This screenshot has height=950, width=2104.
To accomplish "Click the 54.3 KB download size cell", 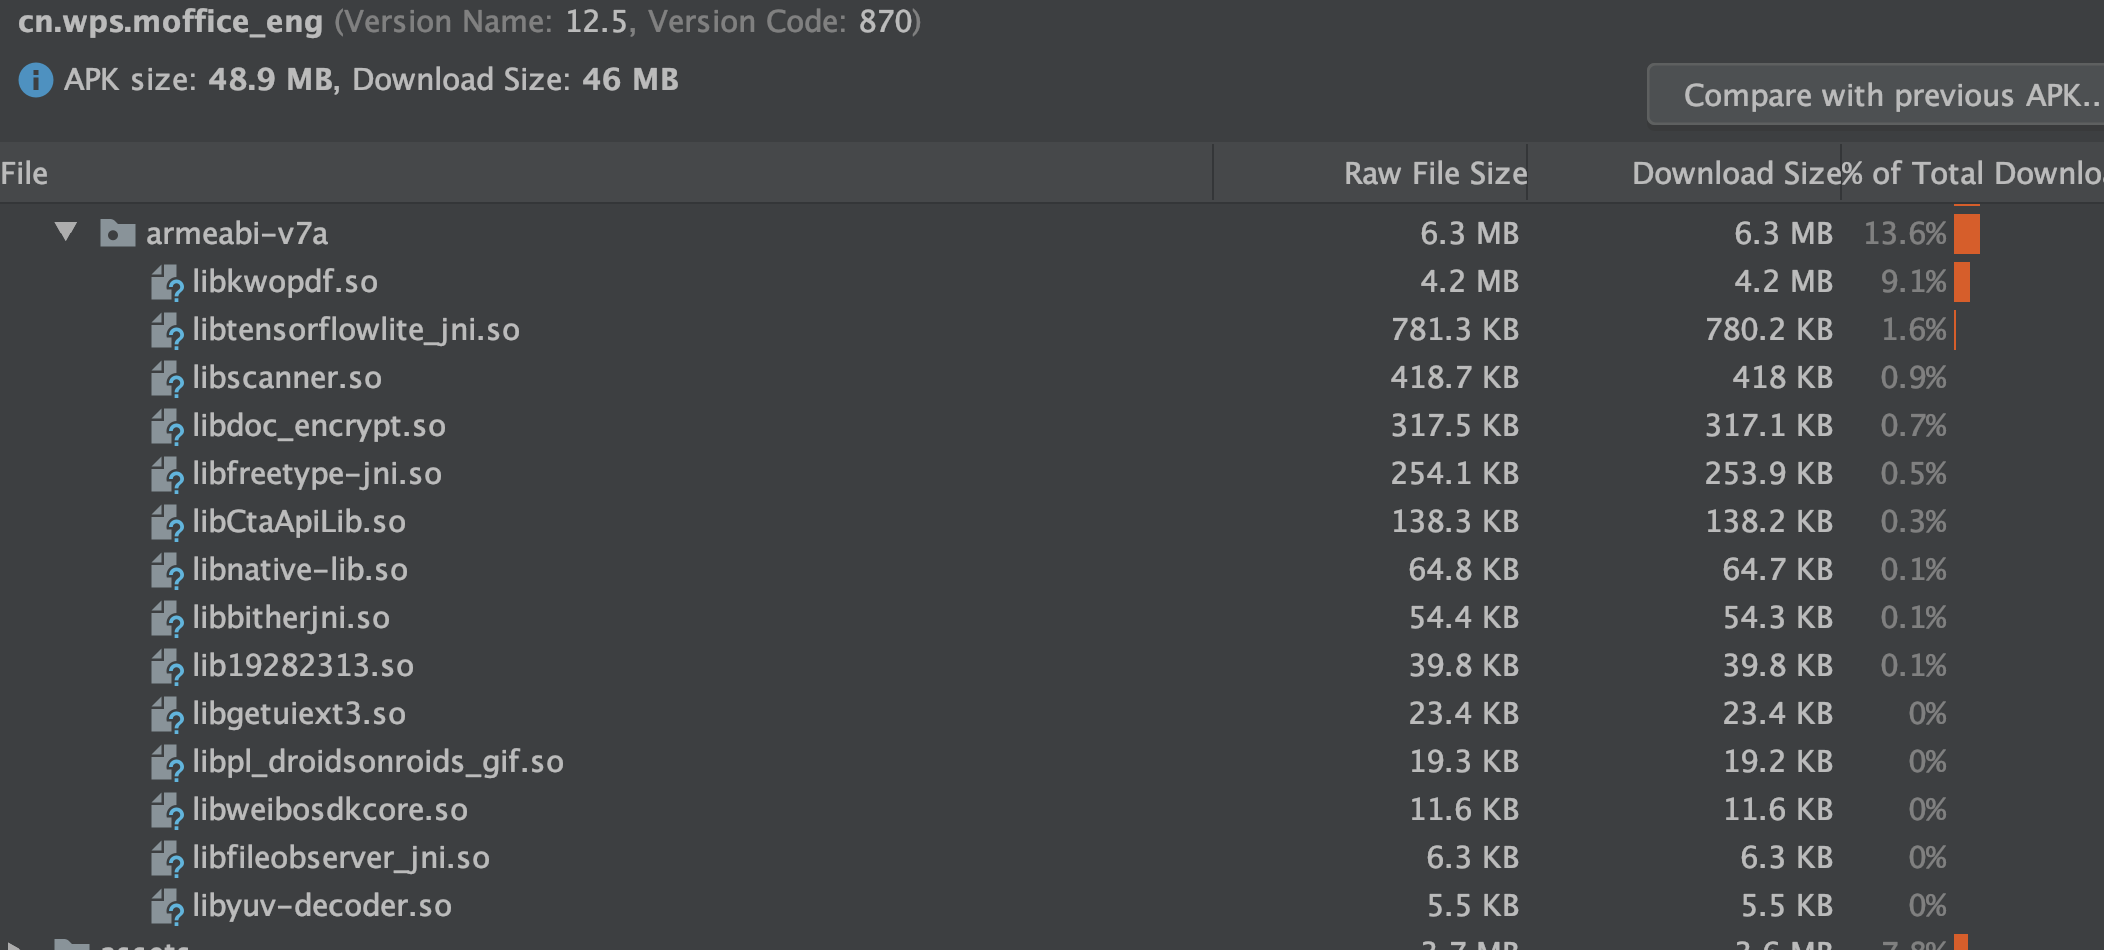I will [x=1778, y=617].
